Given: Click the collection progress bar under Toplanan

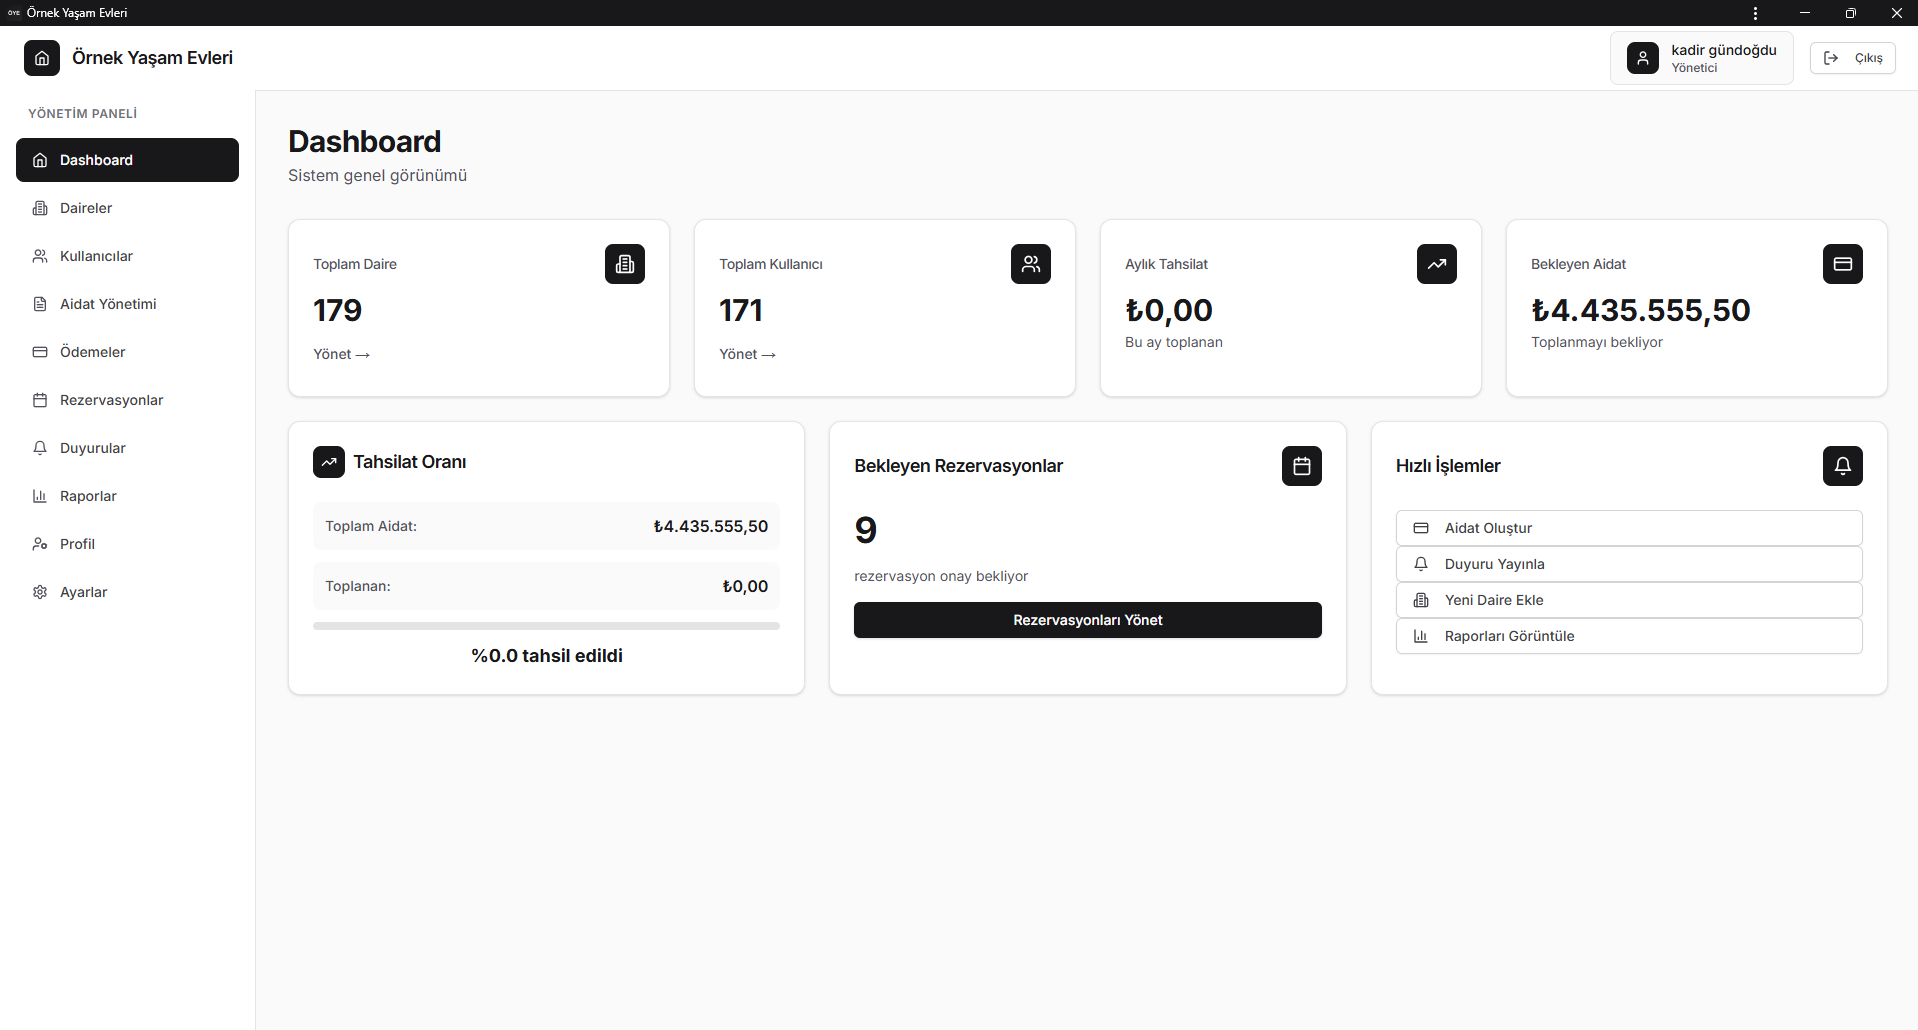Looking at the screenshot, I should click(x=546, y=625).
